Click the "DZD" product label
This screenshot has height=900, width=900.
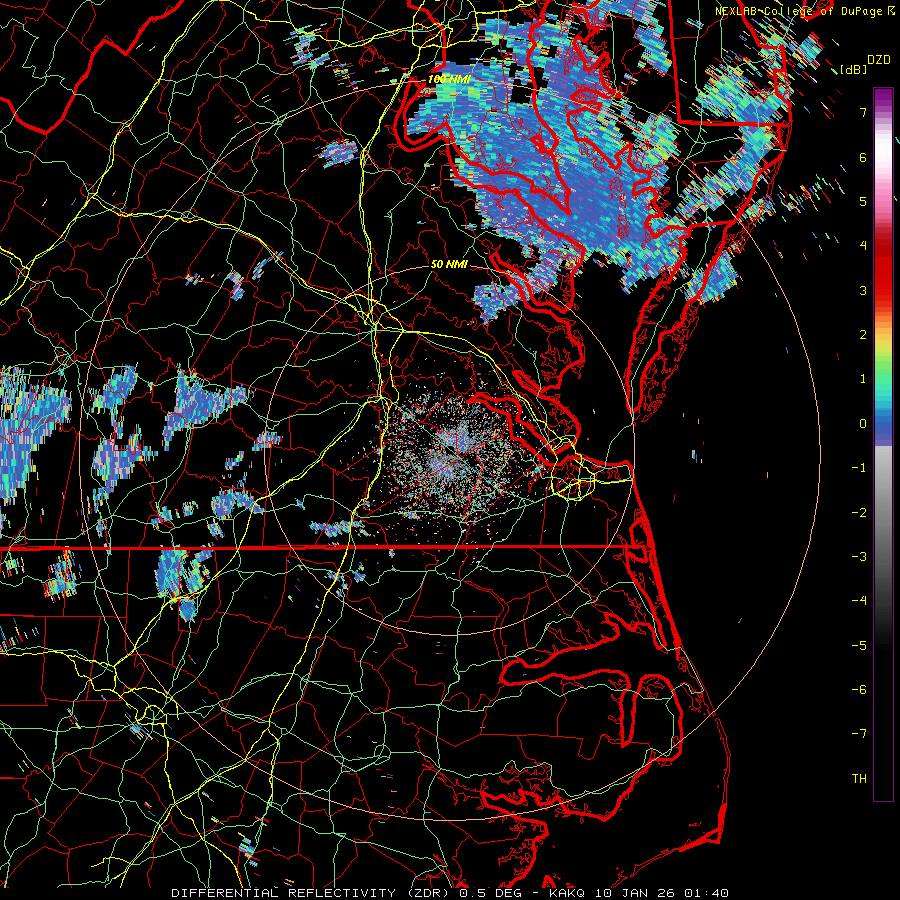pyautogui.click(x=879, y=60)
